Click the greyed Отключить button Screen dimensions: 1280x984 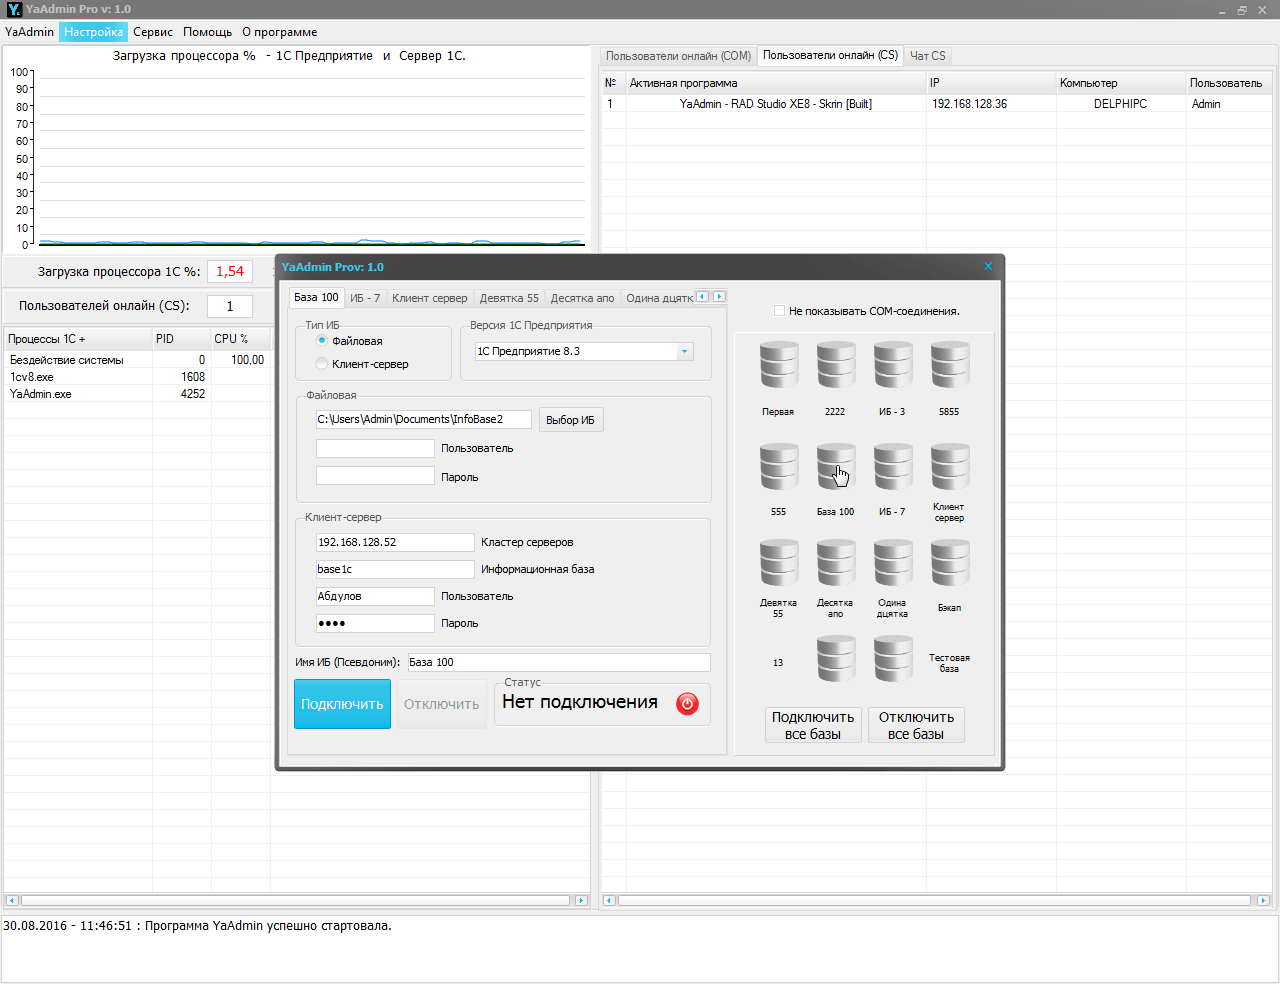point(441,704)
